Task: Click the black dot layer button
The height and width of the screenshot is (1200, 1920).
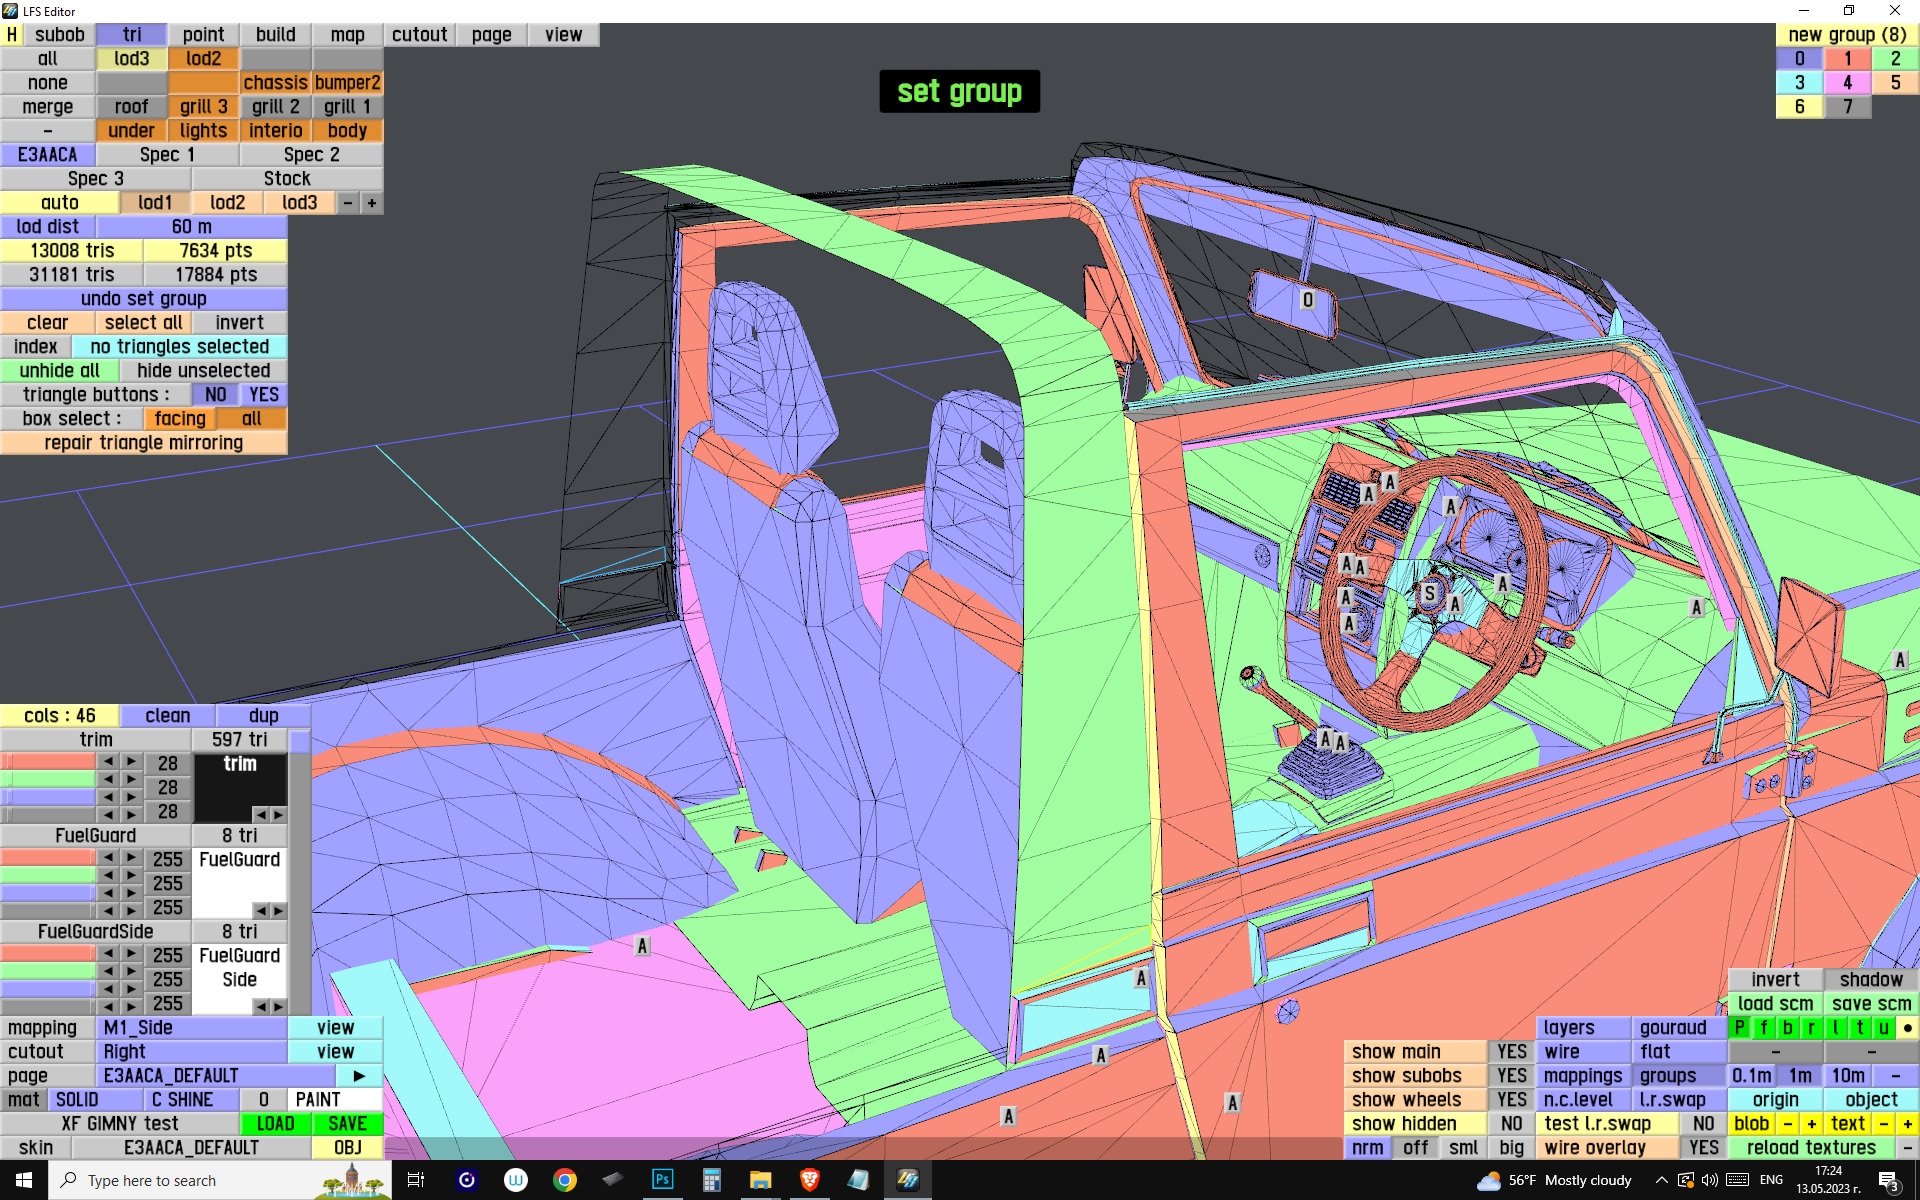Action: pos(1907,1028)
